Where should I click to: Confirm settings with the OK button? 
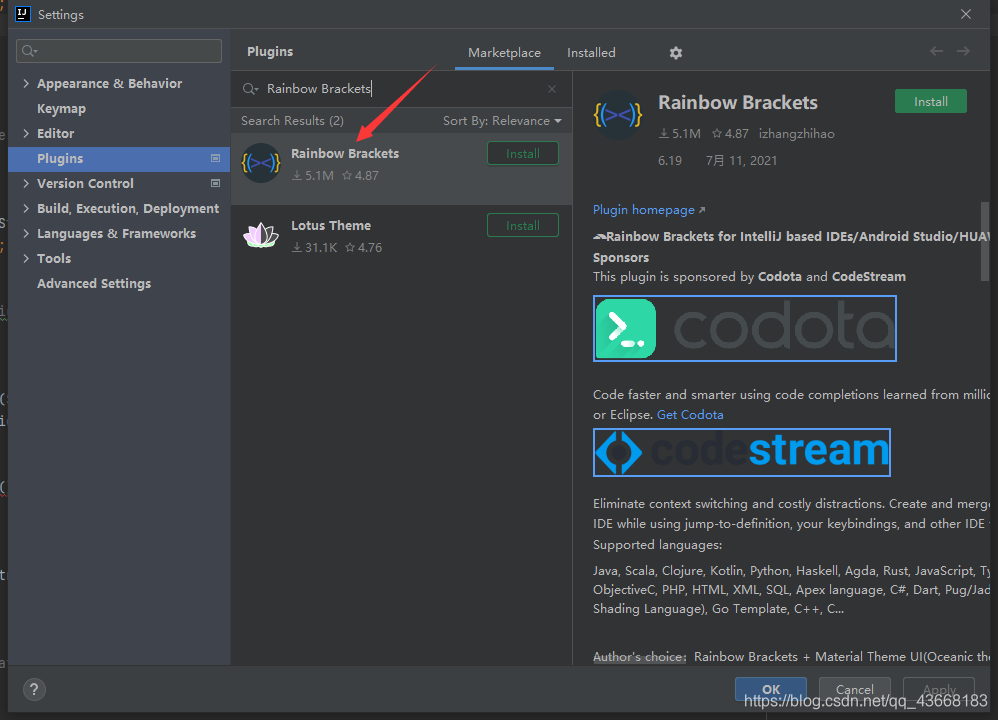[771, 689]
